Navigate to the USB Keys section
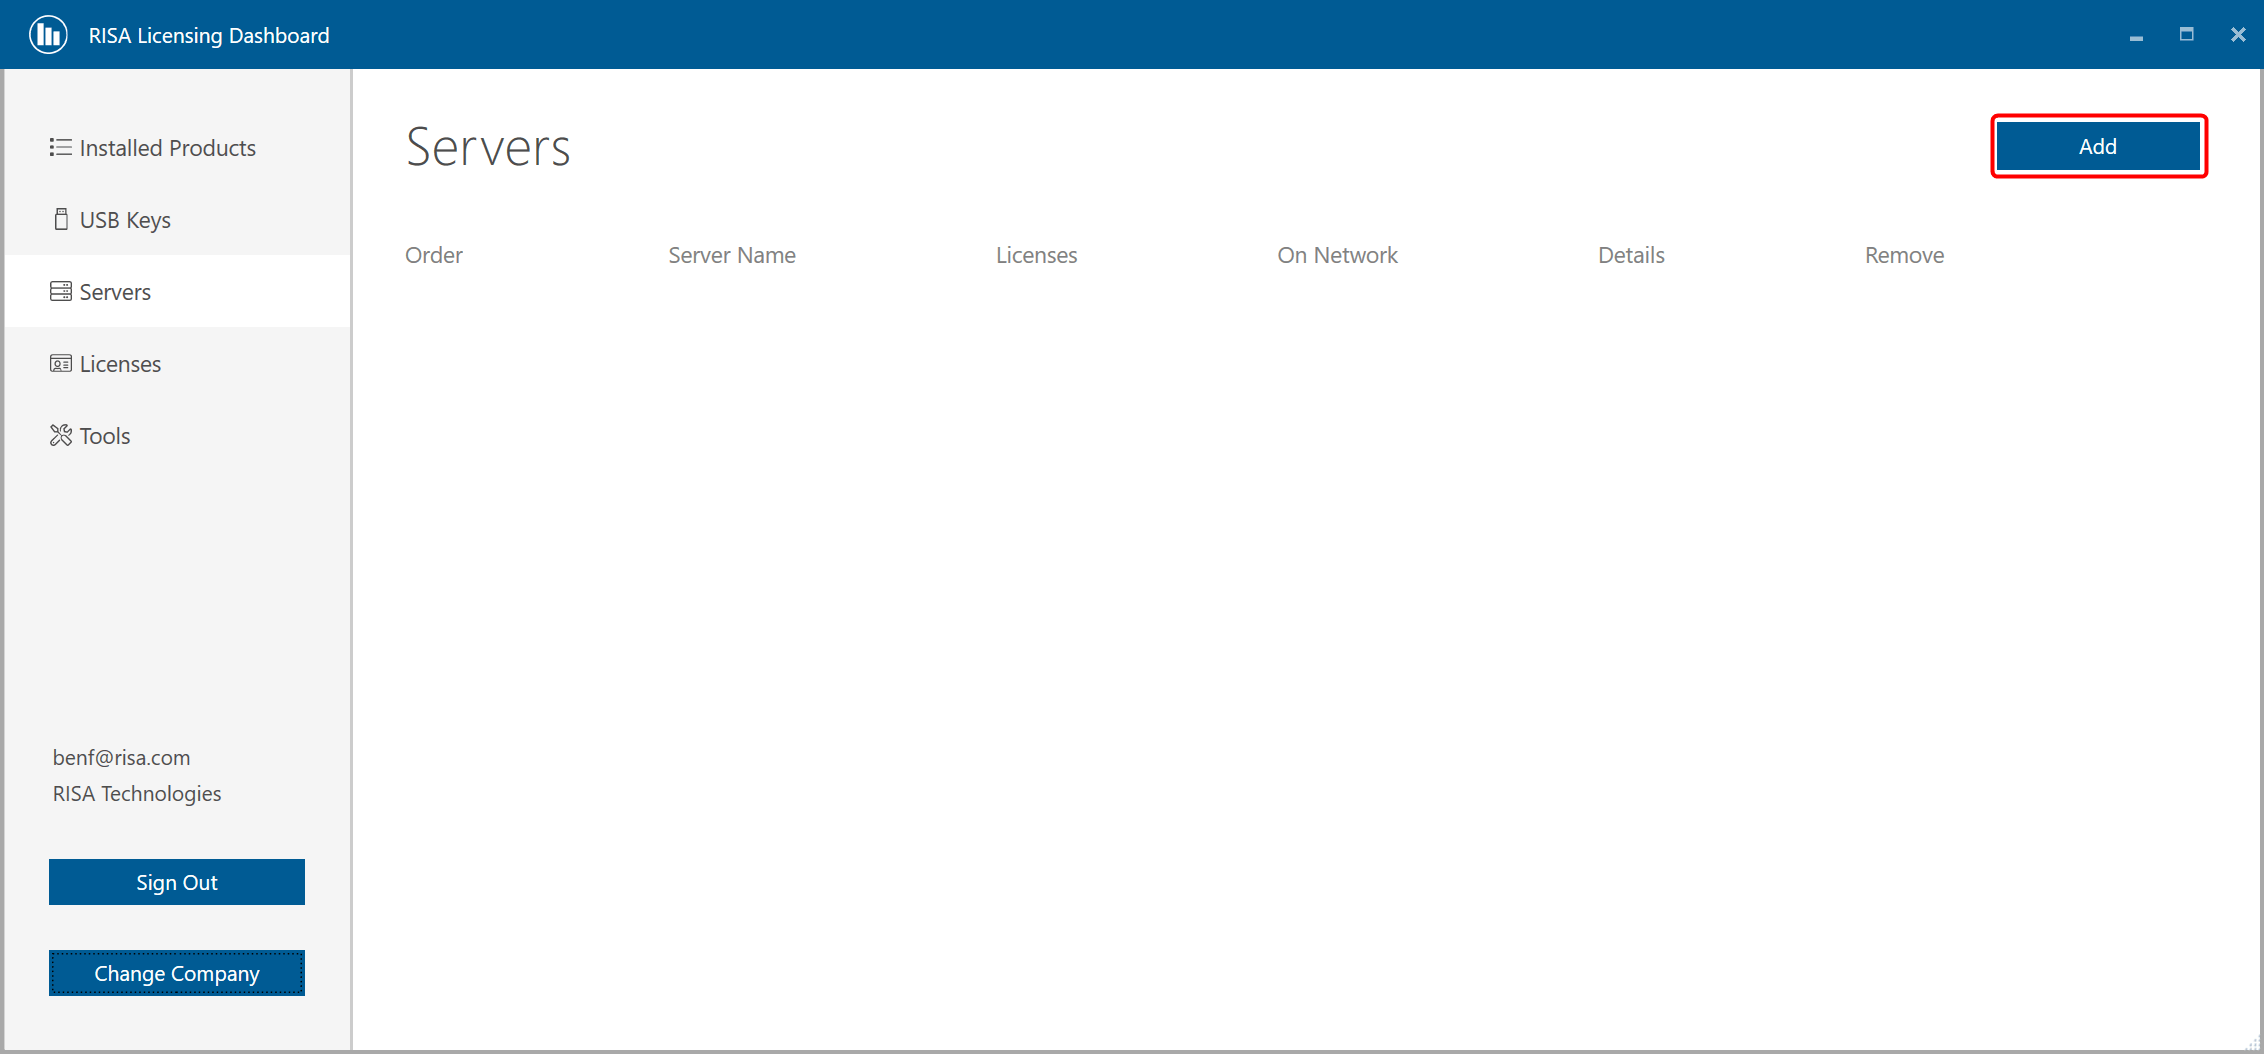 124,219
